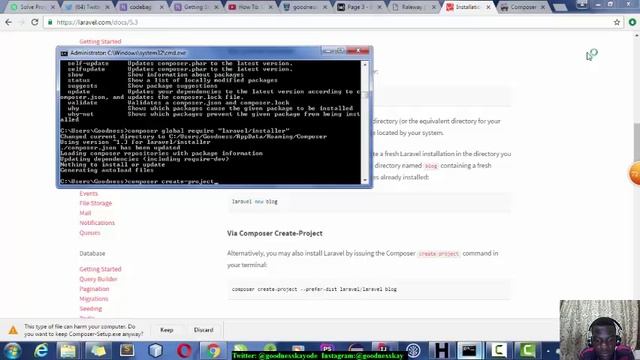
Task: Discard the Composer-Setup.exe download
Action: [x=203, y=330]
